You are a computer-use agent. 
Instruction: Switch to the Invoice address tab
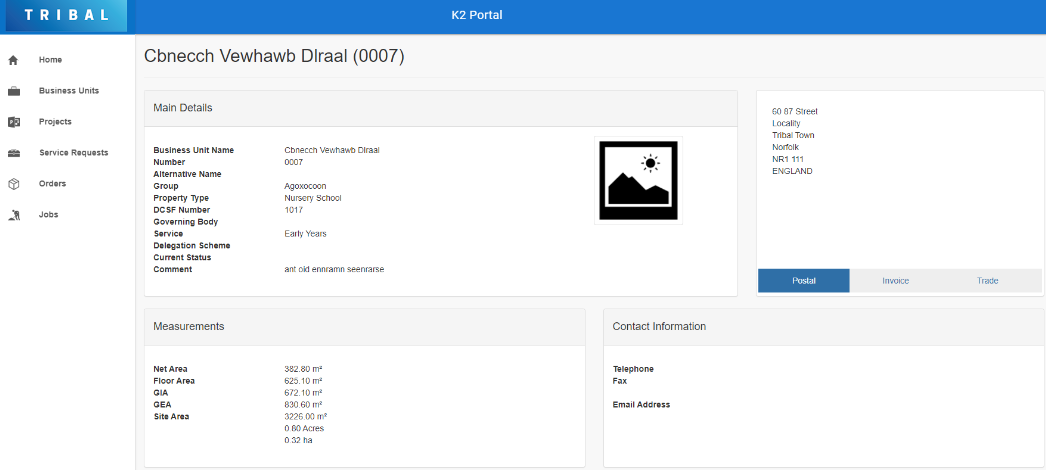pyautogui.click(x=895, y=281)
